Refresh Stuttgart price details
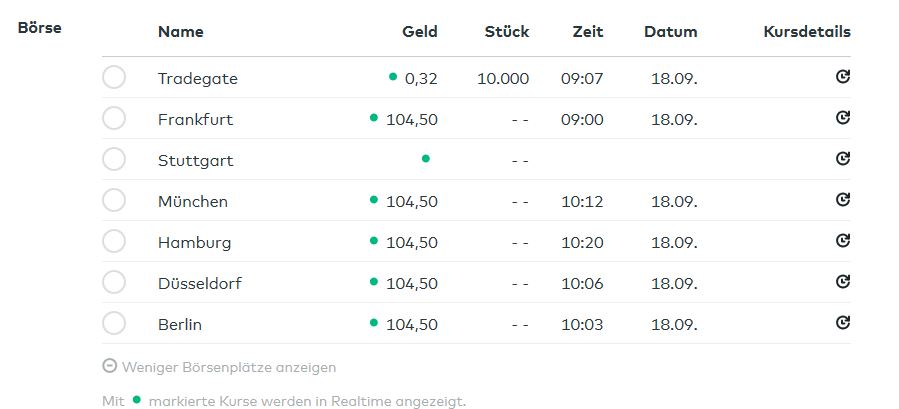 tap(843, 158)
